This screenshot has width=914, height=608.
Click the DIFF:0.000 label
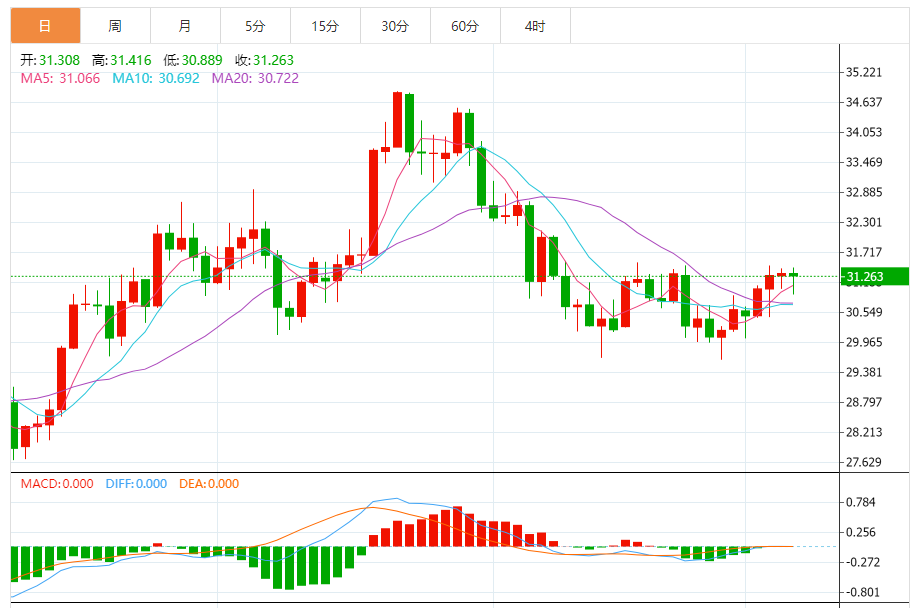click(x=136, y=484)
